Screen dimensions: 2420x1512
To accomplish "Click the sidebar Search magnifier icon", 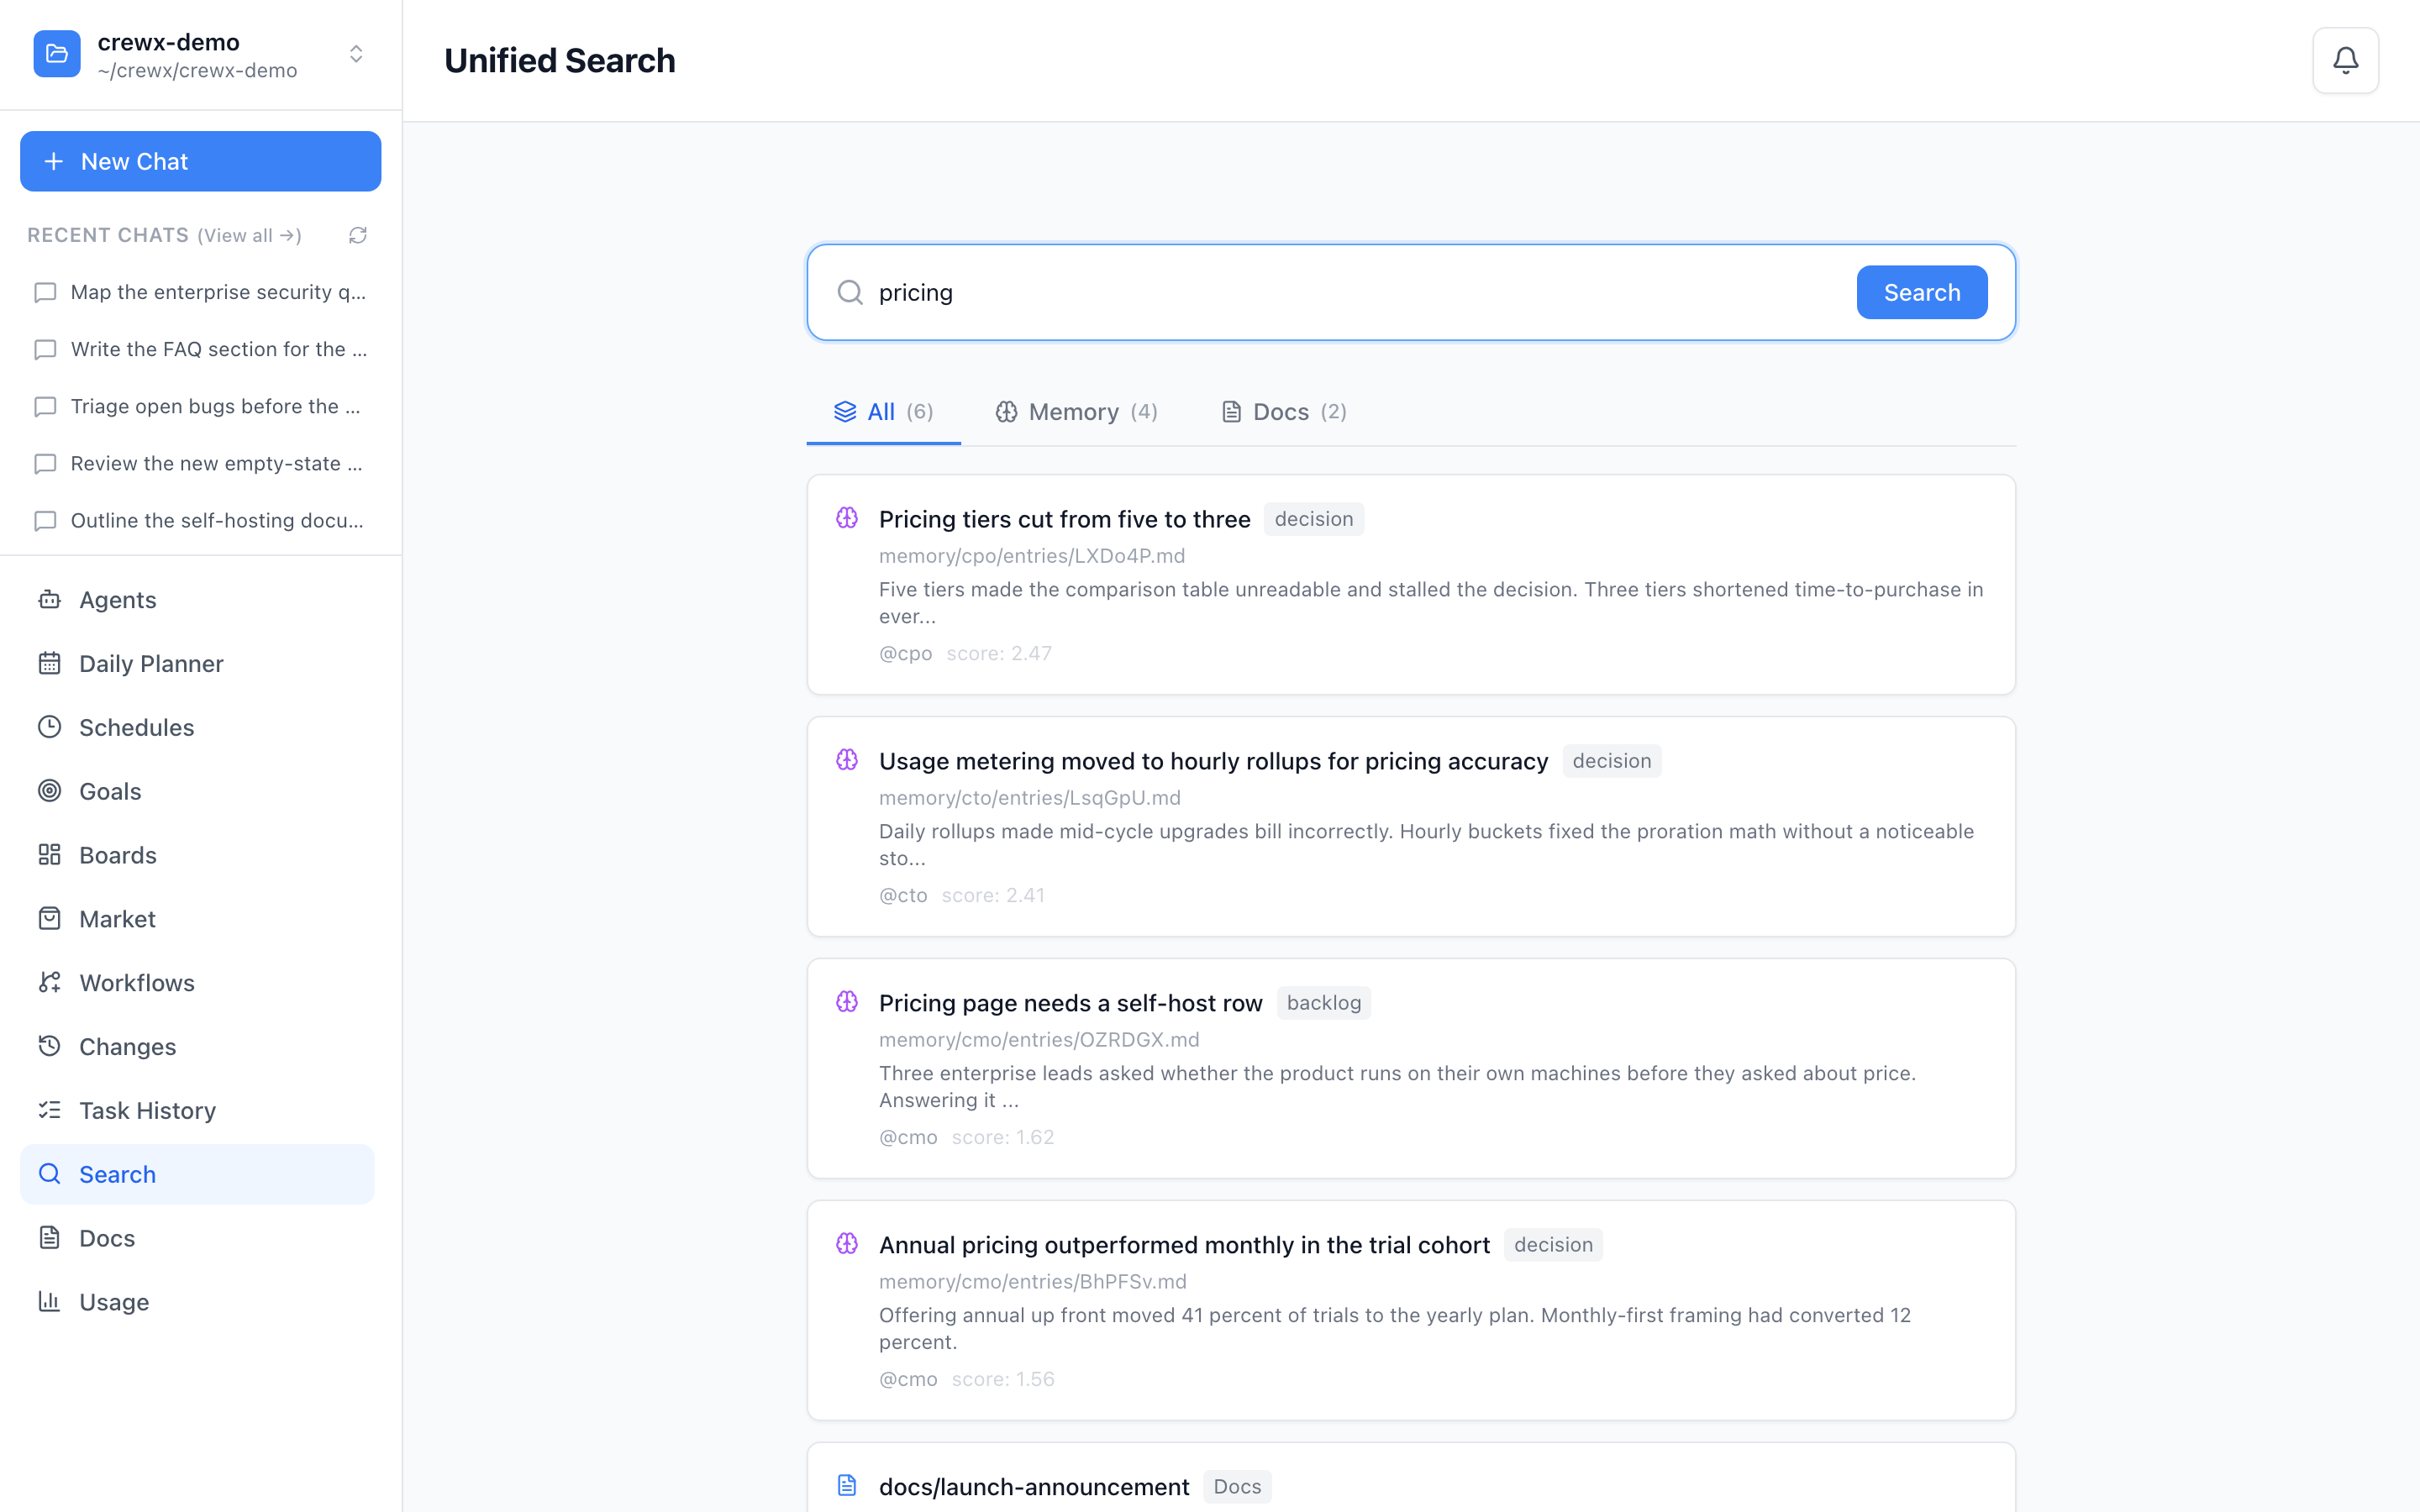I will coord(49,1174).
